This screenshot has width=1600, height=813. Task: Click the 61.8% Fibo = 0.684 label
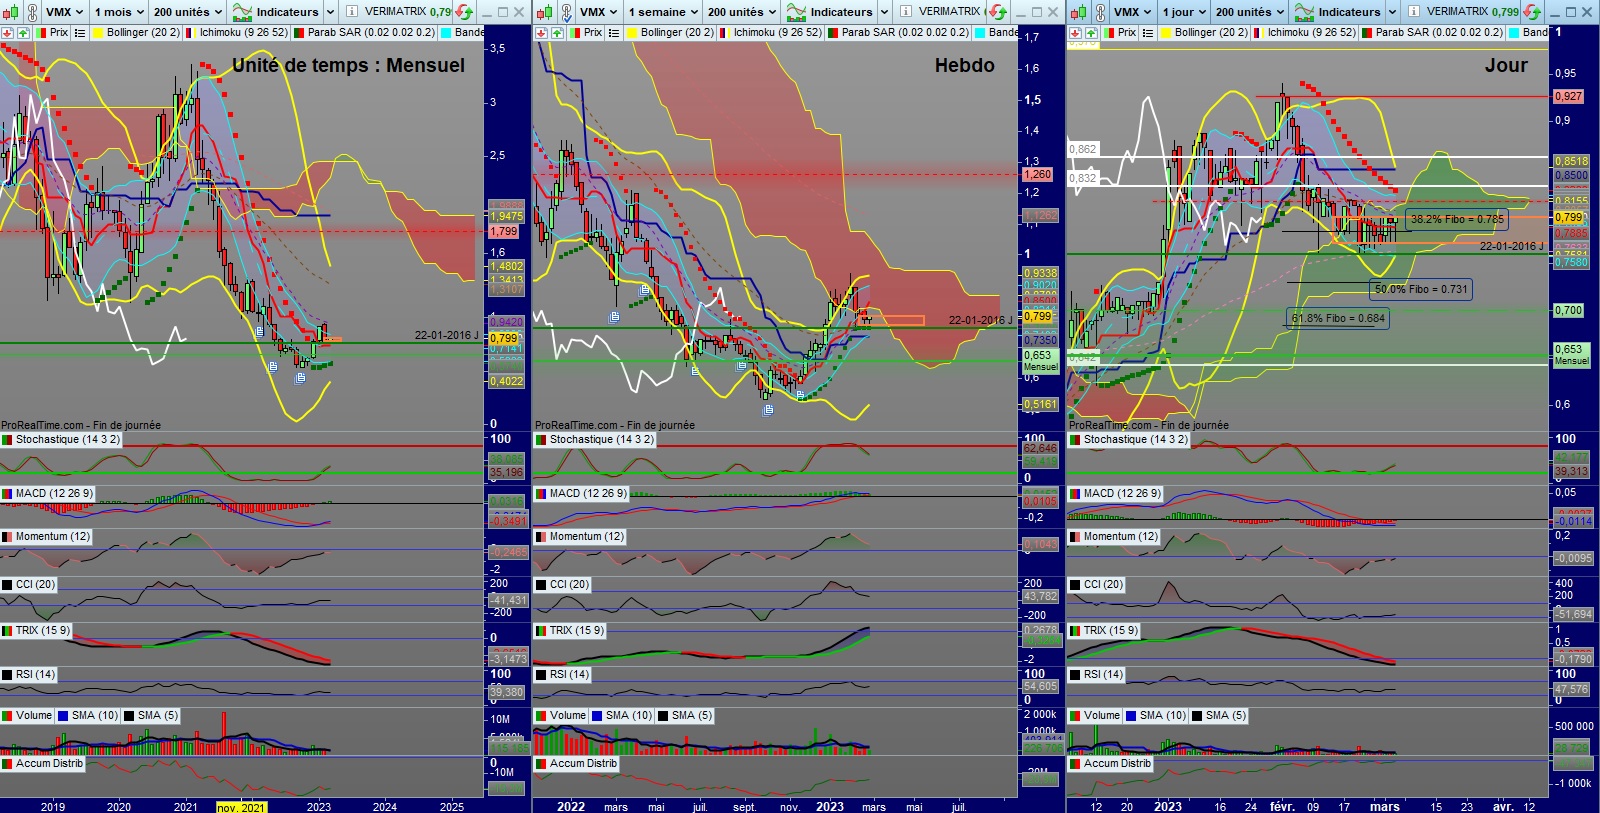[x=1338, y=318]
